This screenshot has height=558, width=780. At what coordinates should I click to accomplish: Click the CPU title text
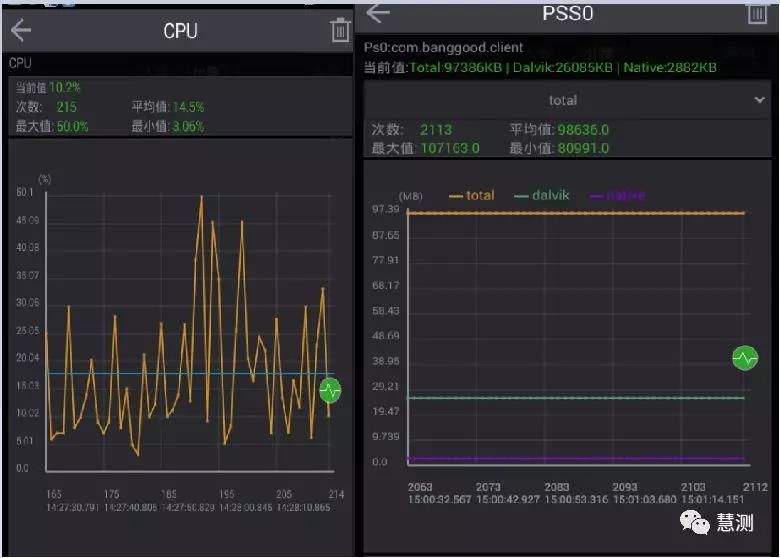pyautogui.click(x=180, y=31)
